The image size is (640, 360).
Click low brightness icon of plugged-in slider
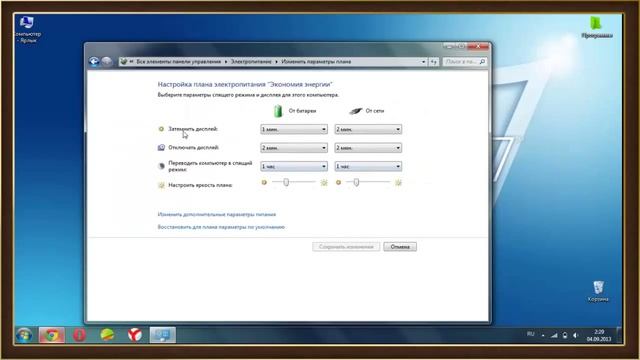click(338, 182)
